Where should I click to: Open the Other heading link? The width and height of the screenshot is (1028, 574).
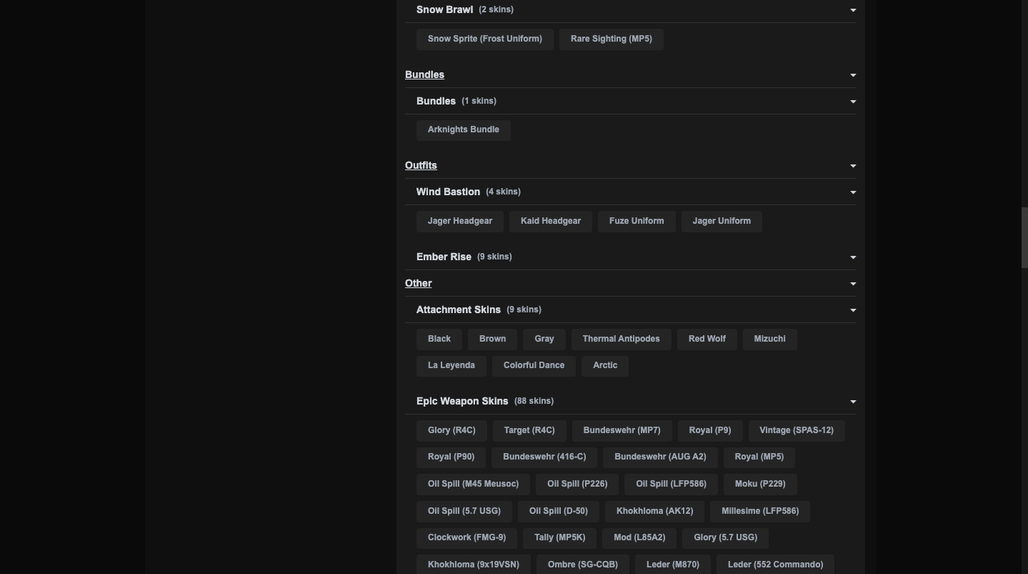[418, 283]
